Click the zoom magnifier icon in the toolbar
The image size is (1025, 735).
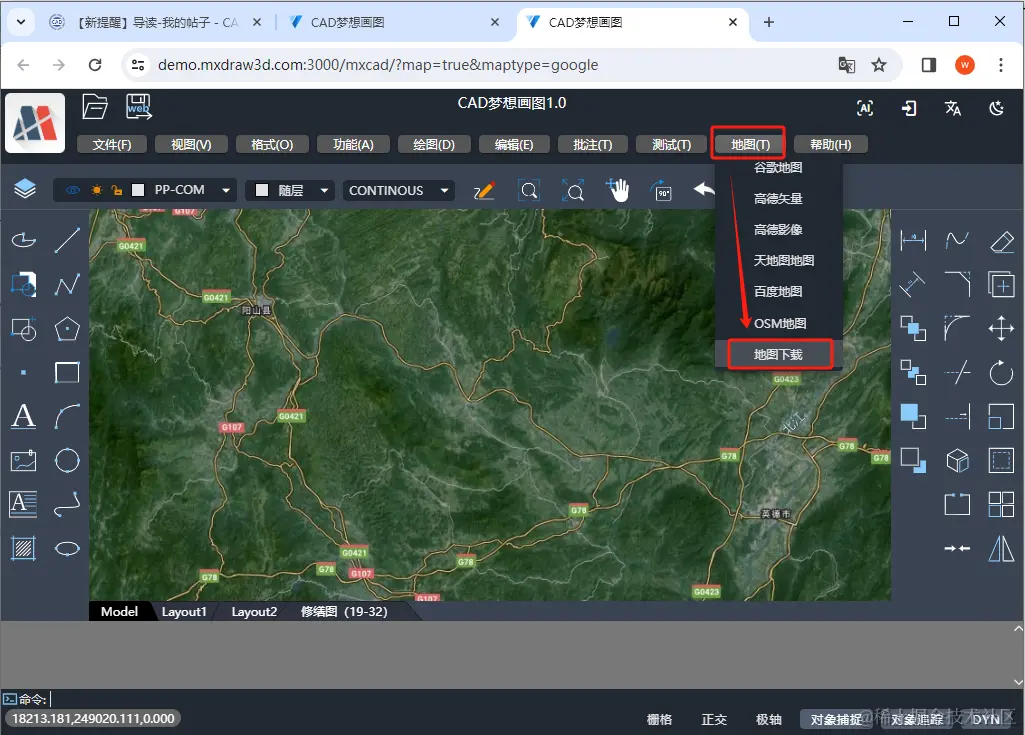click(x=528, y=190)
